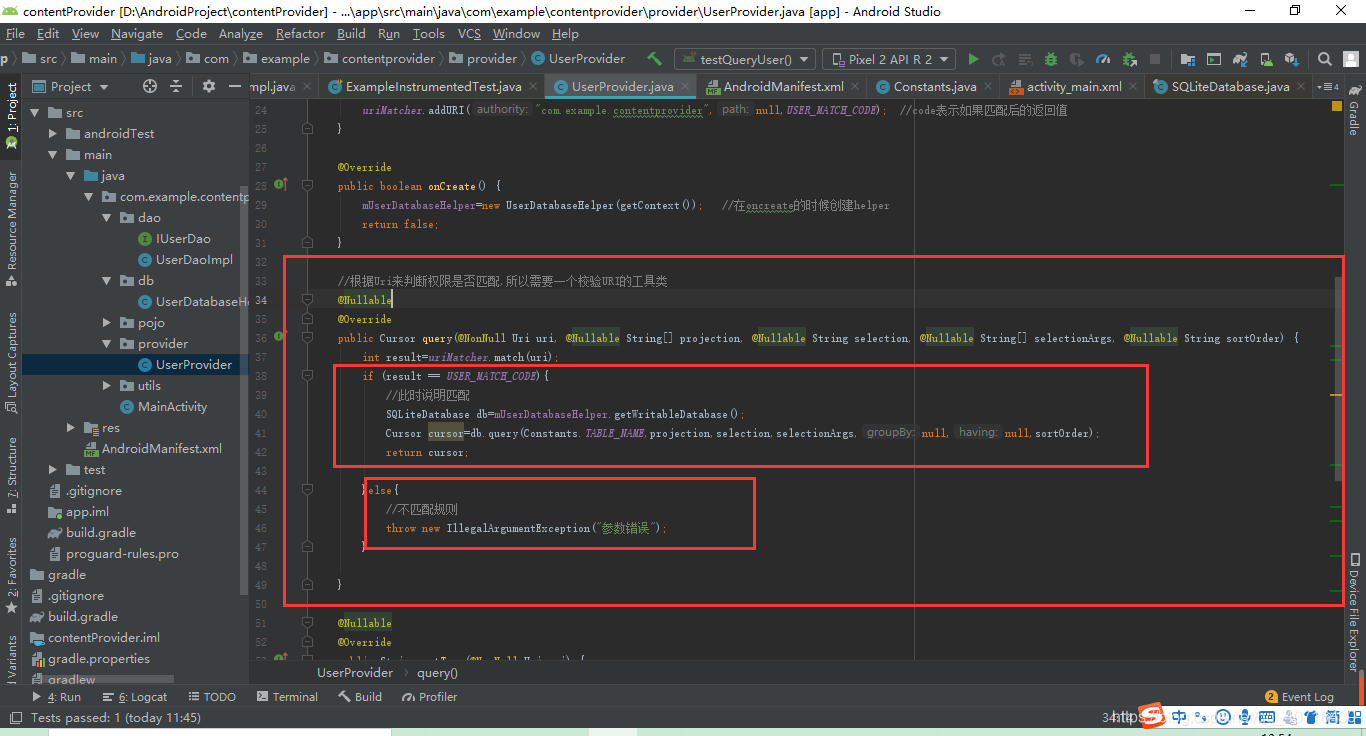Open the SDK Manager icon
The width and height of the screenshot is (1366, 736).
pos(1292,59)
